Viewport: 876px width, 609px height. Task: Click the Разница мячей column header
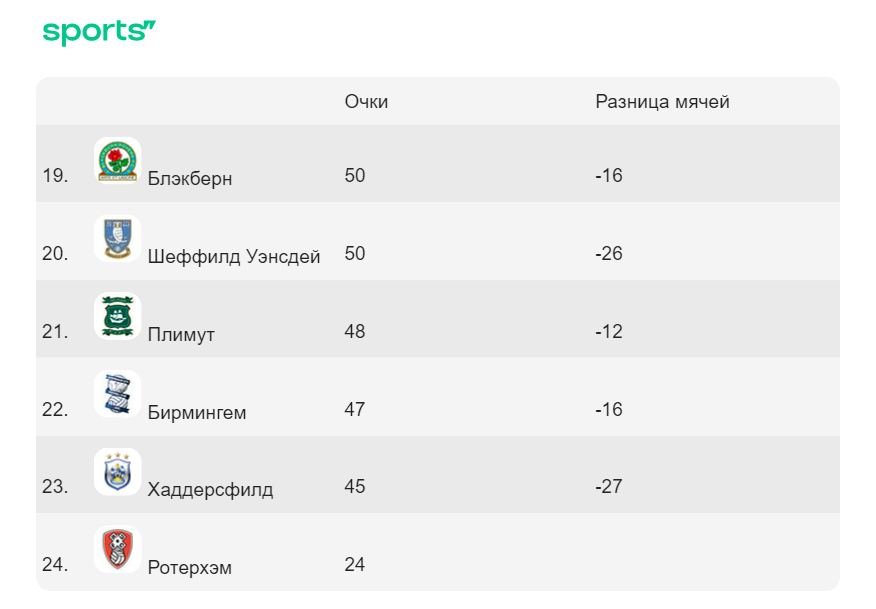coord(662,102)
